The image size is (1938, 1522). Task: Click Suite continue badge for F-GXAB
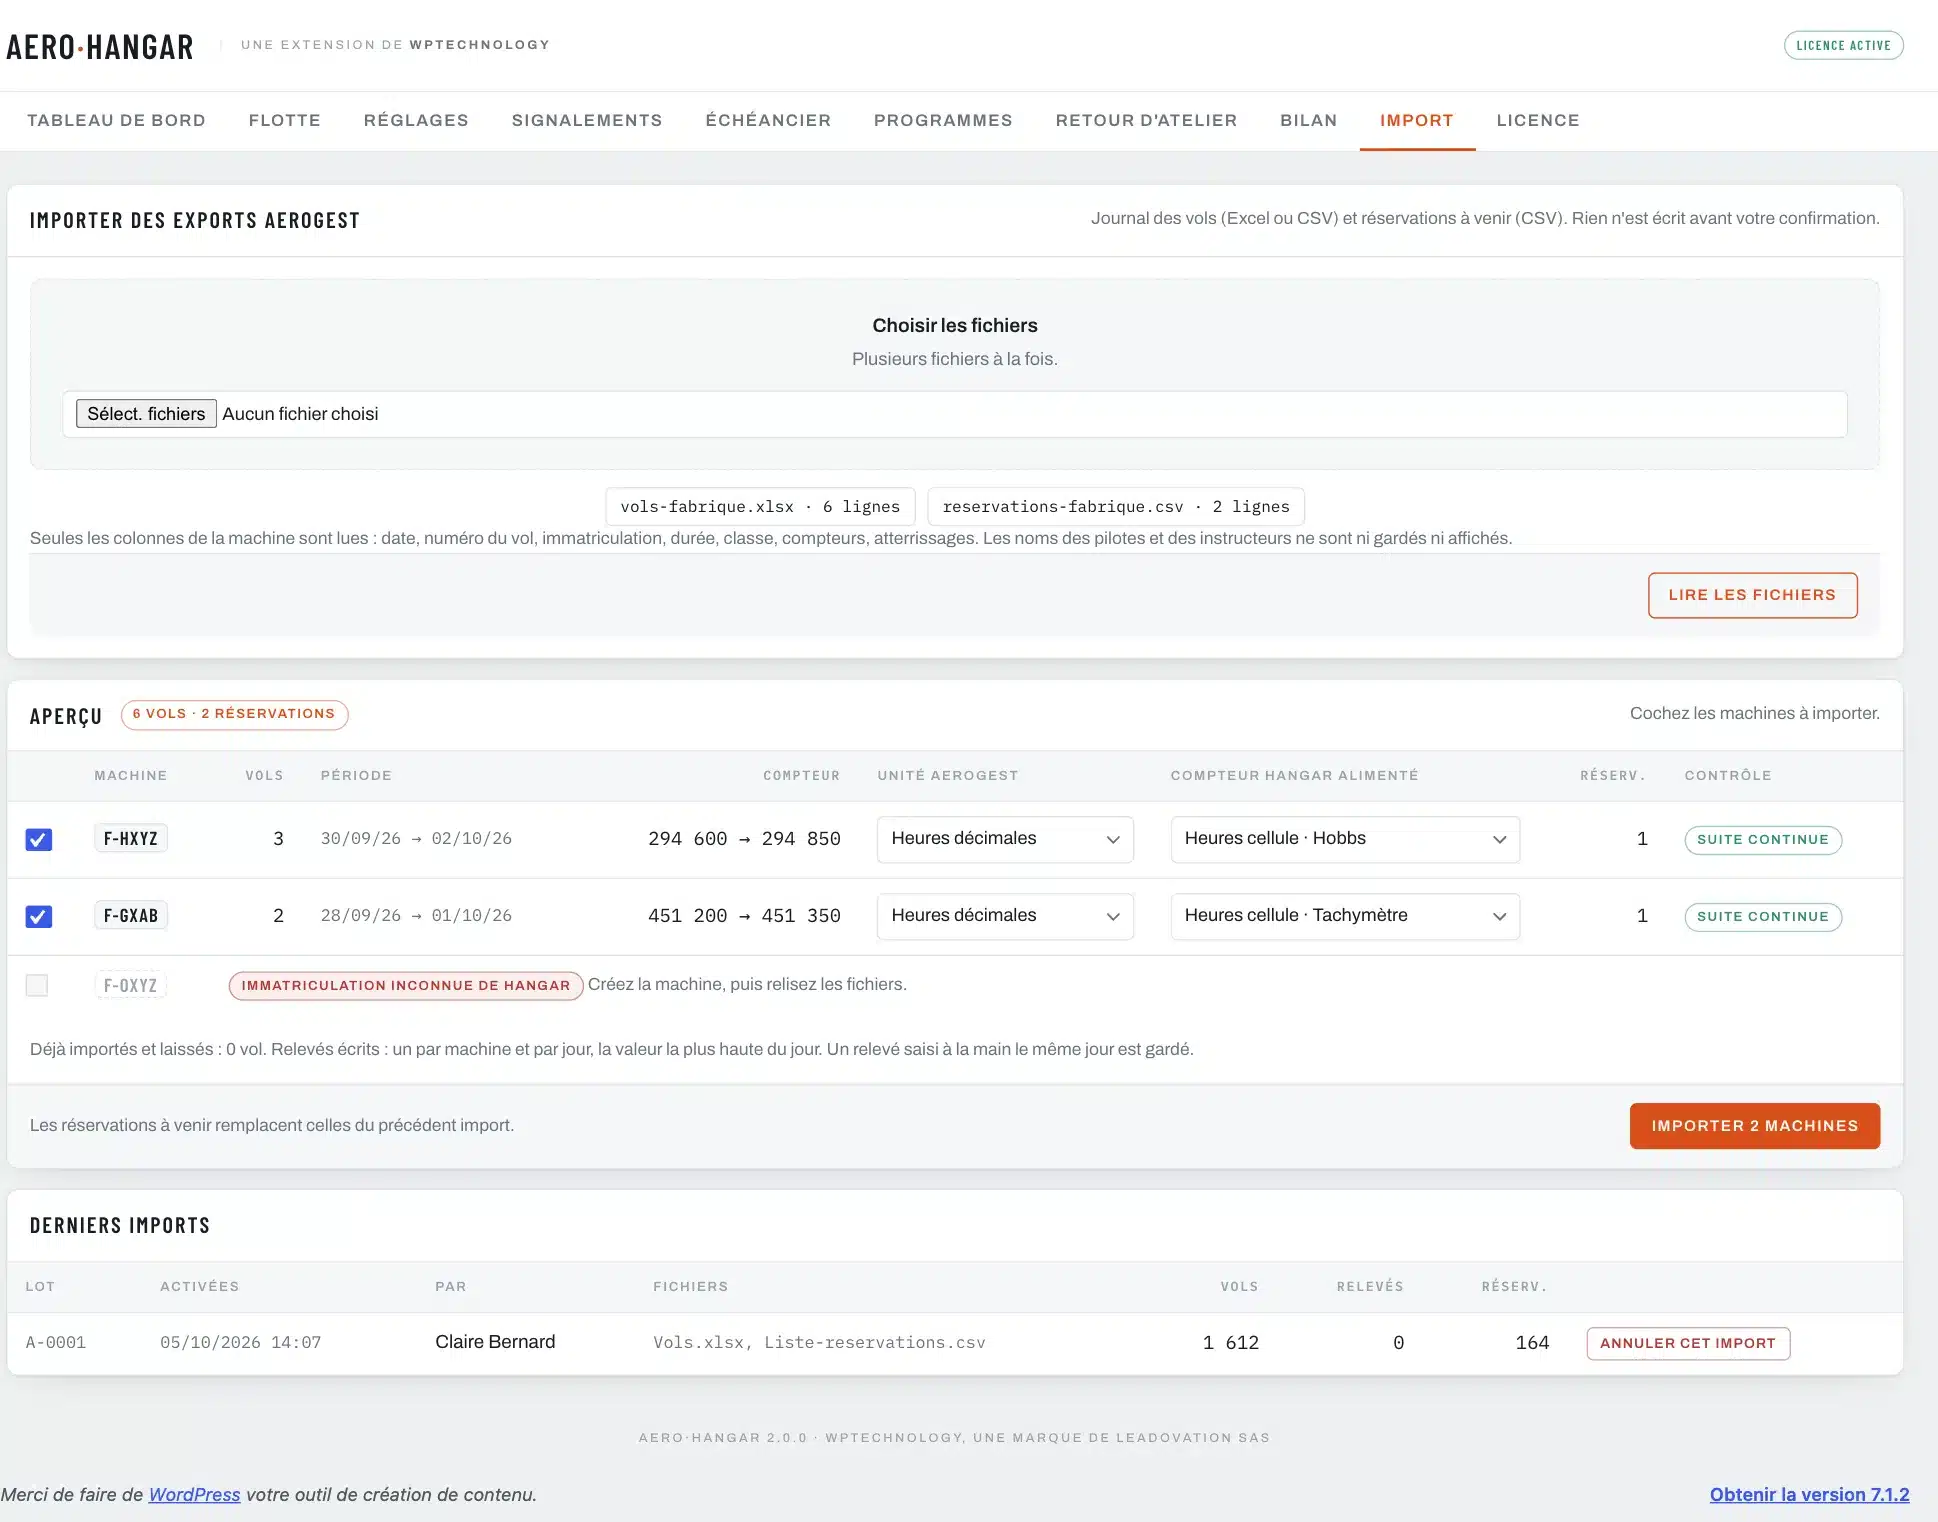1763,916
